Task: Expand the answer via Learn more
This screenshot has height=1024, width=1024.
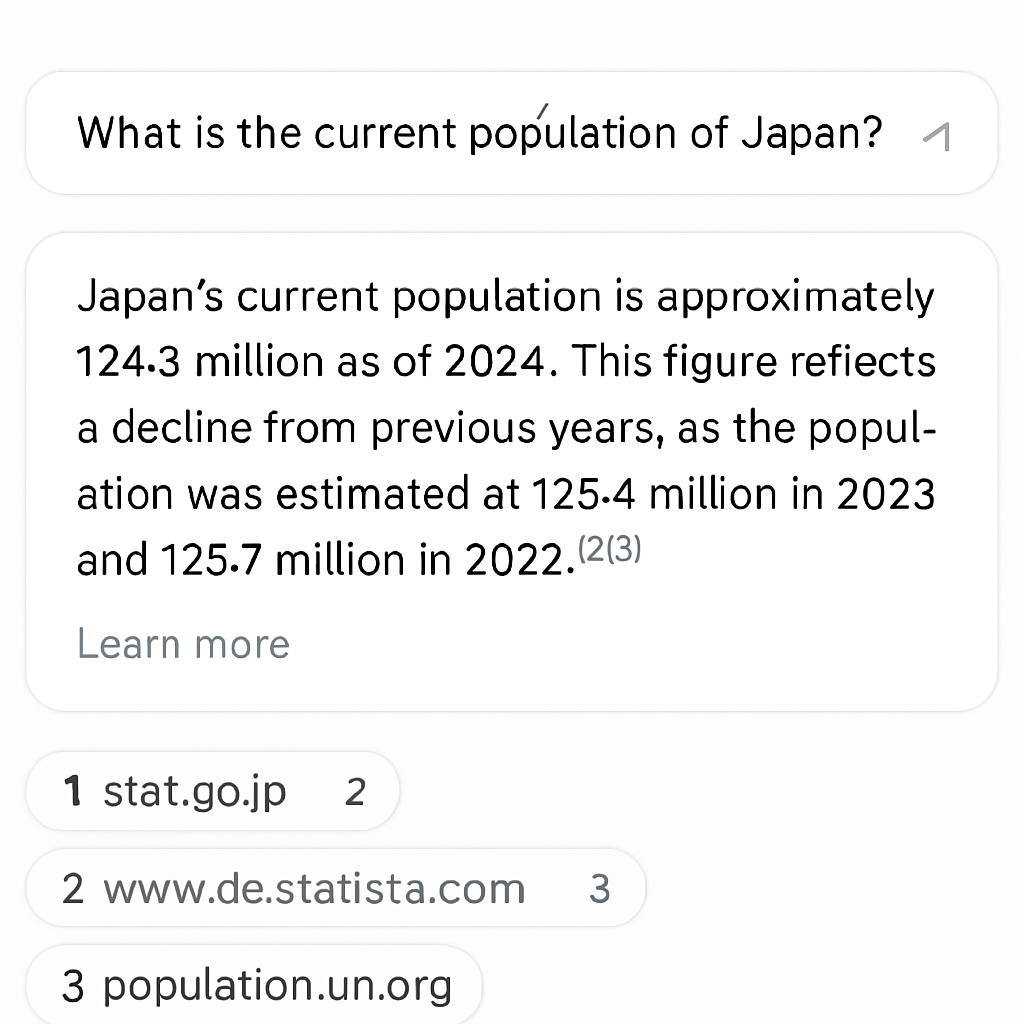Action: click(x=183, y=644)
